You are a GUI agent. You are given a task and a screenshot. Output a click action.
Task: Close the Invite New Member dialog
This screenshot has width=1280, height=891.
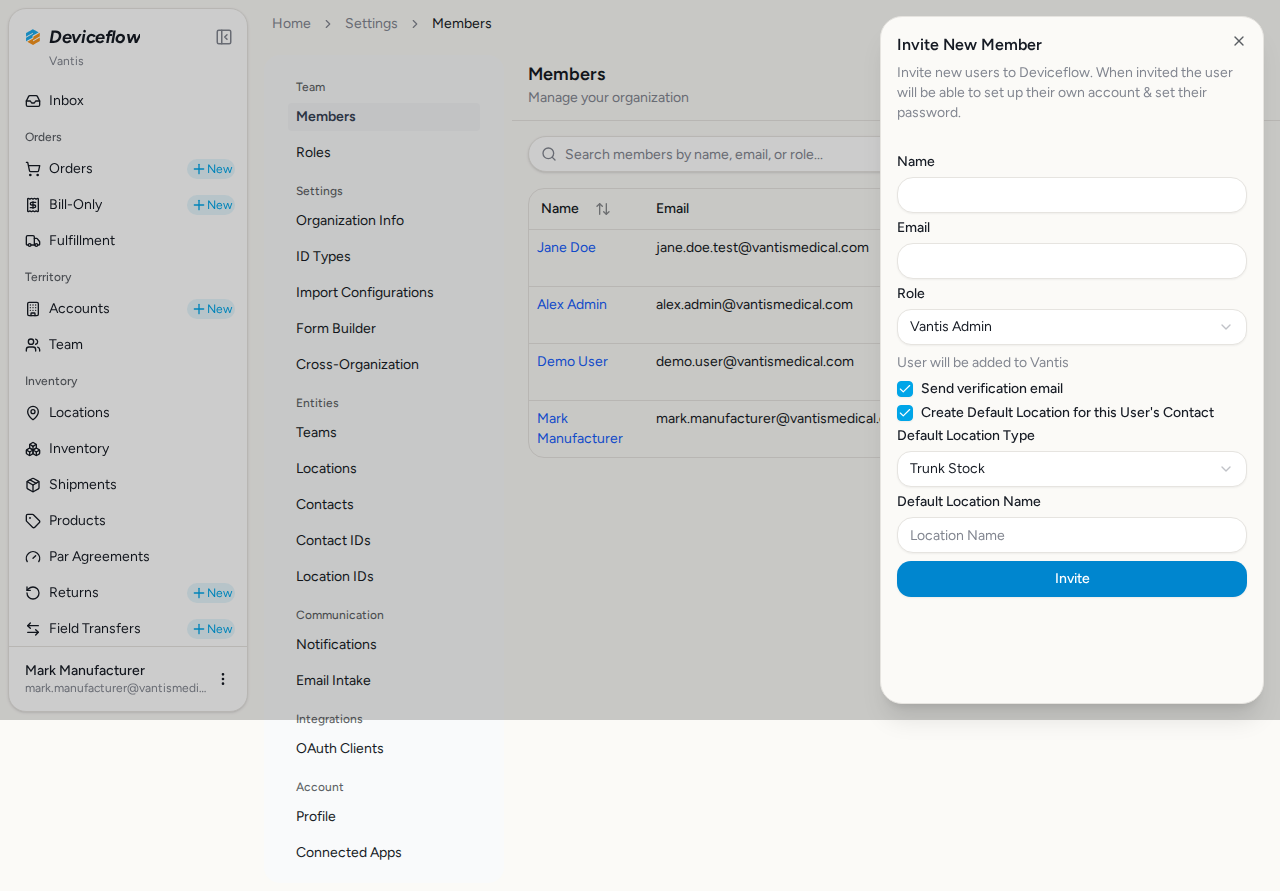(x=1239, y=41)
